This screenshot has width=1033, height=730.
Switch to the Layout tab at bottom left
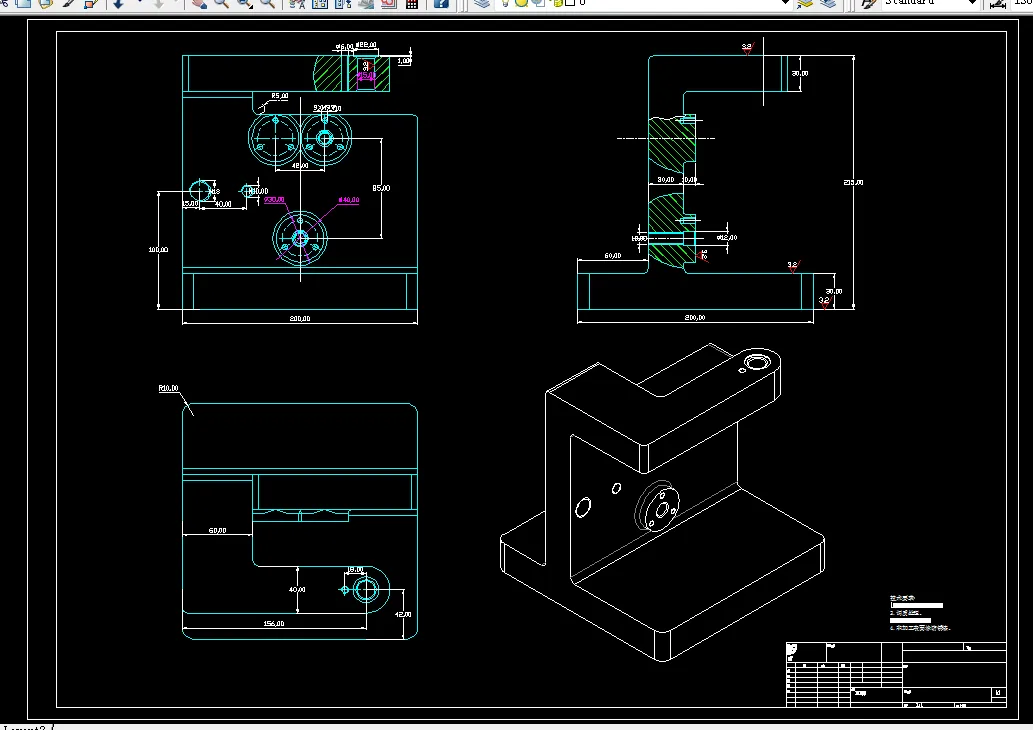(x=24, y=727)
